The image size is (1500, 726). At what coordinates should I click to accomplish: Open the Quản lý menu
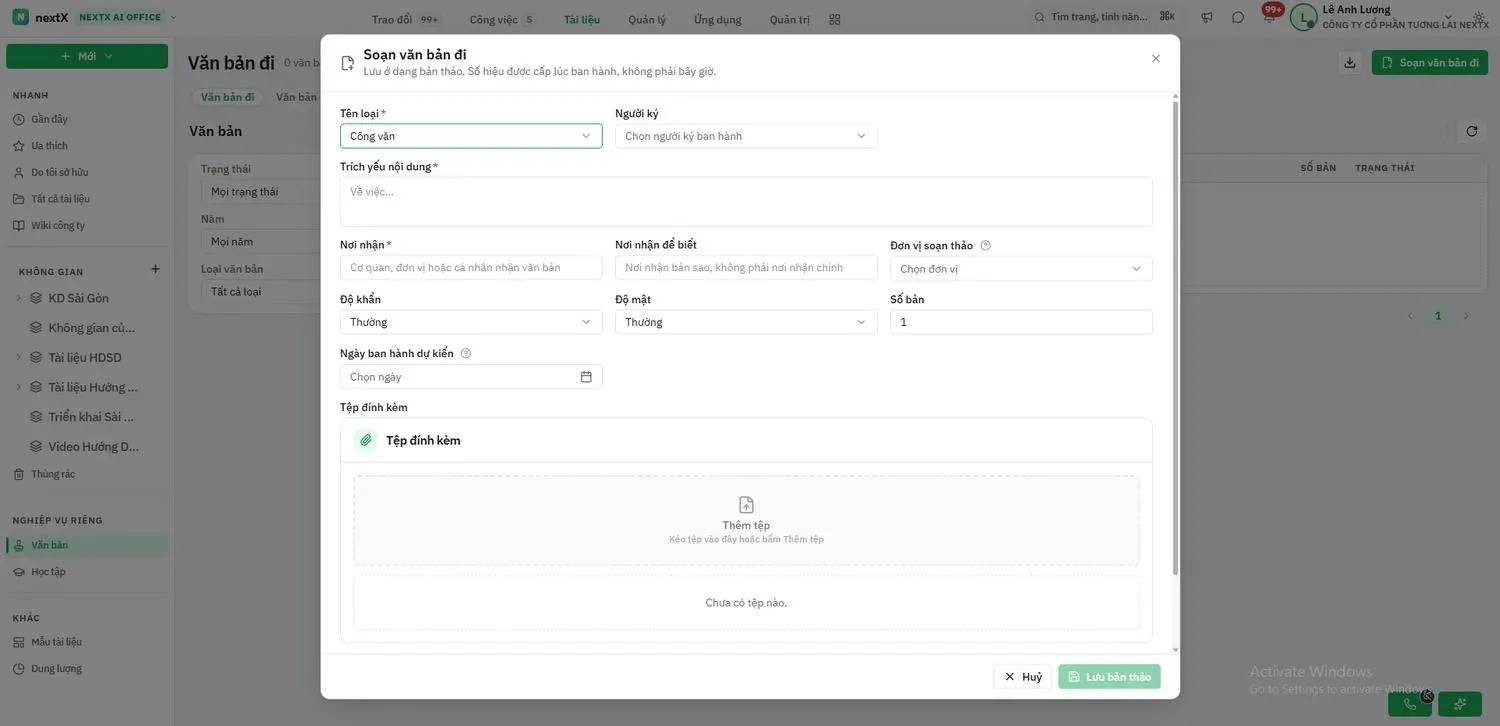tap(647, 19)
